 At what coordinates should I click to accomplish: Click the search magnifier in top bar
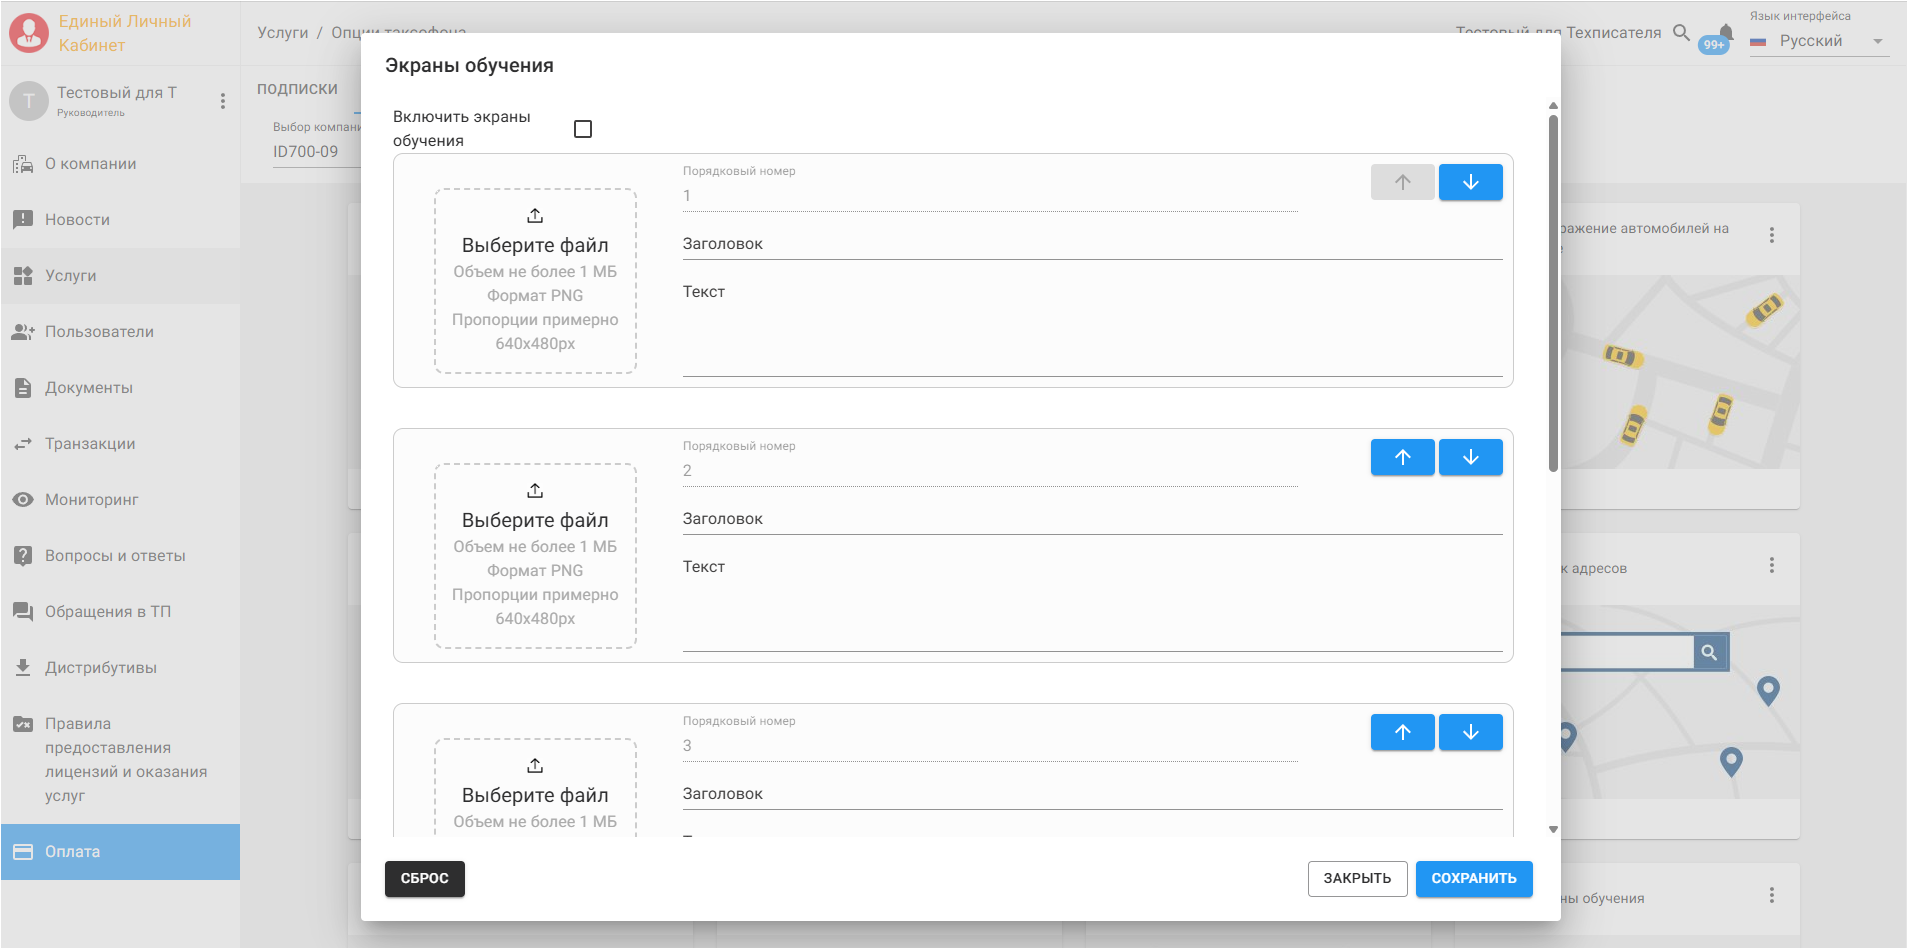(1682, 33)
